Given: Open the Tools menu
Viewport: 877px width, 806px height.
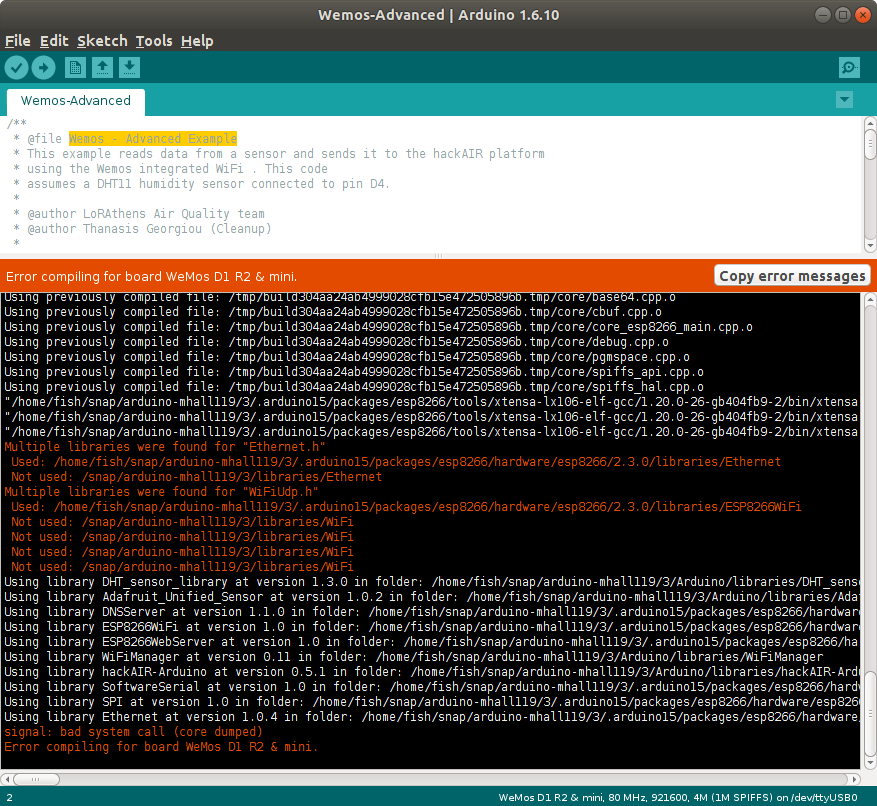Looking at the screenshot, I should (x=154, y=41).
